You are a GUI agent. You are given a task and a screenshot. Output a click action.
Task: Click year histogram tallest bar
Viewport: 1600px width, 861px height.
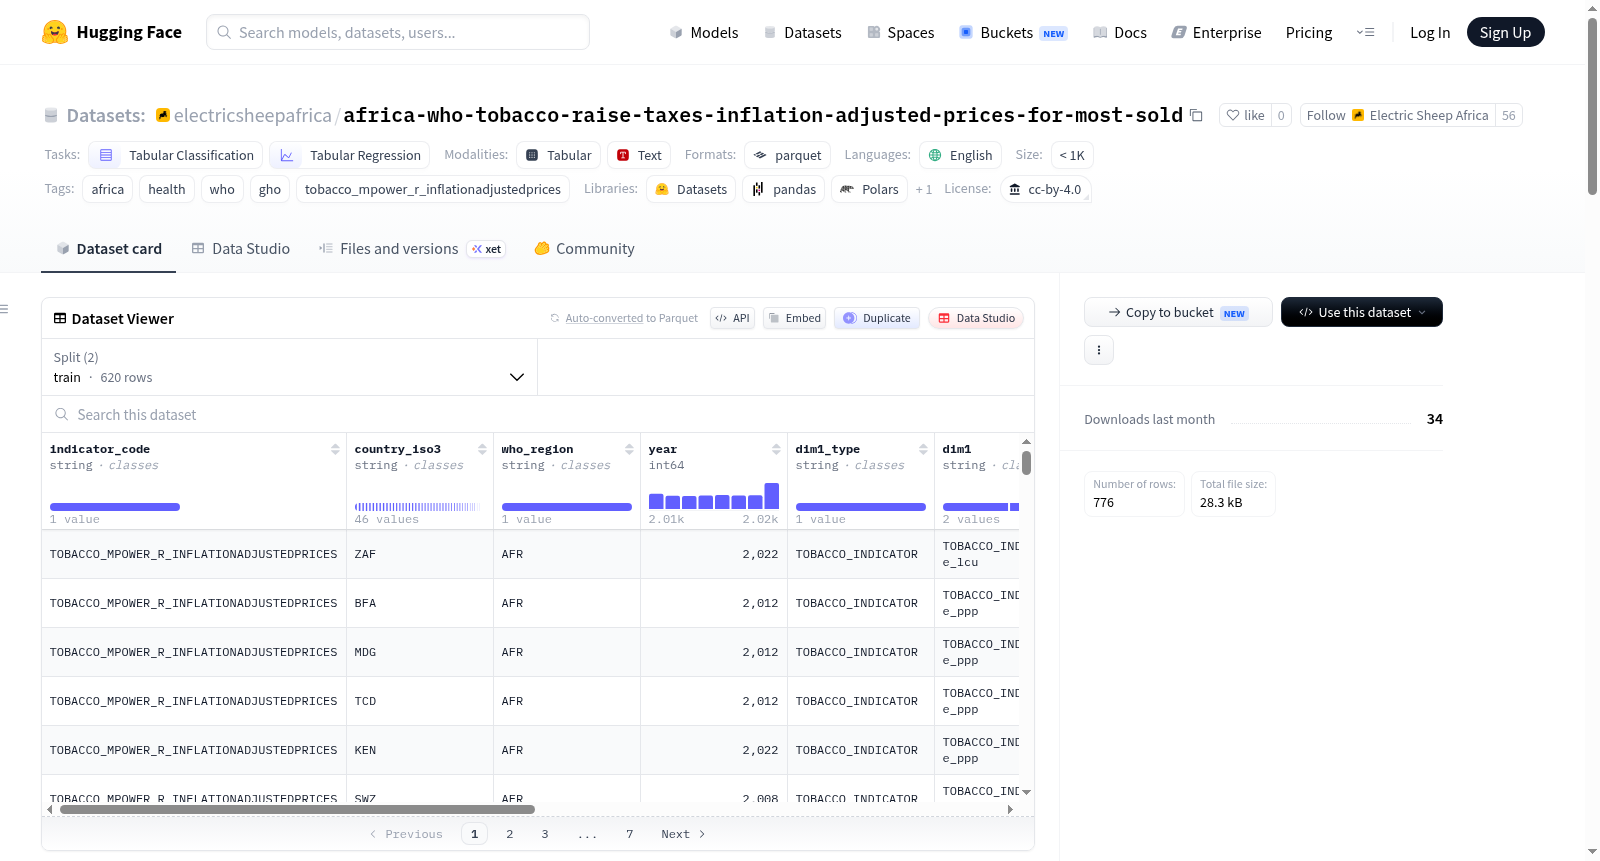tap(771, 496)
